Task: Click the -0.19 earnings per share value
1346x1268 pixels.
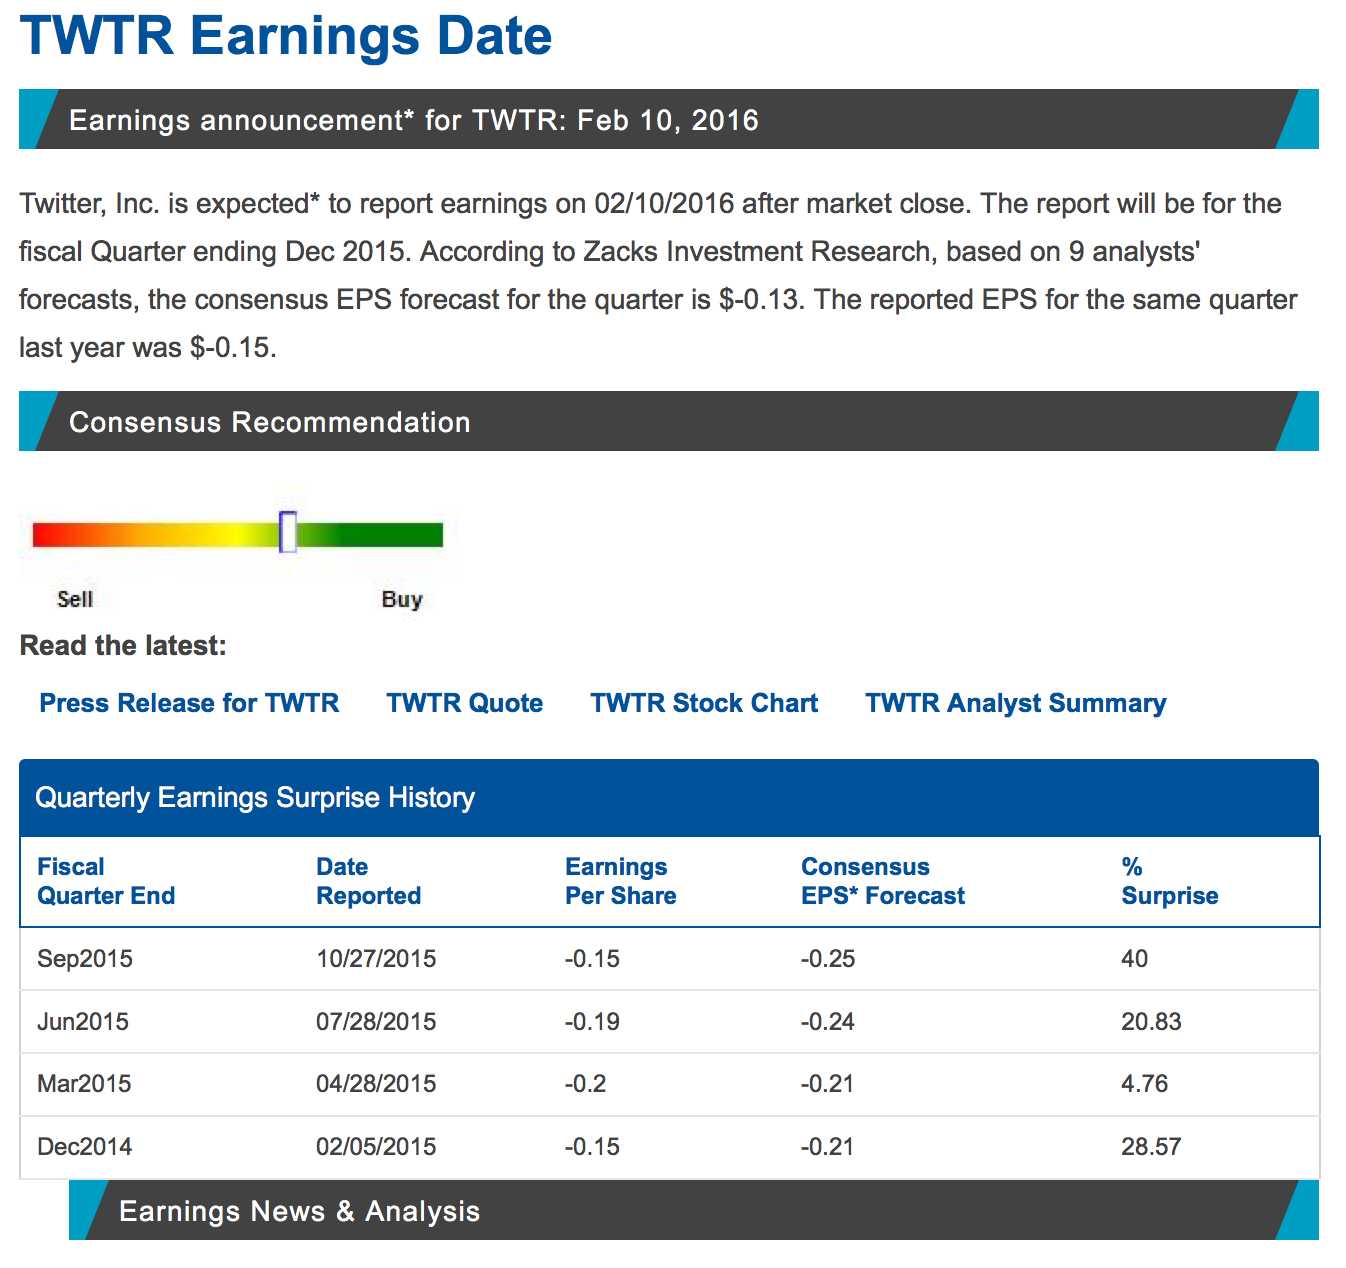Action: coord(592,1022)
